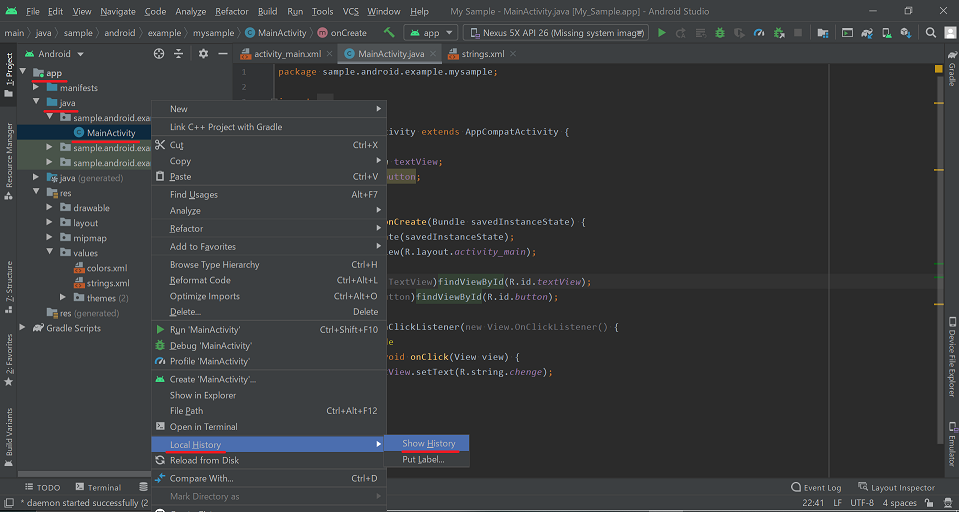This screenshot has width=959, height=512.
Task: Open the 7: Structure side tab
Action: [x=9, y=286]
